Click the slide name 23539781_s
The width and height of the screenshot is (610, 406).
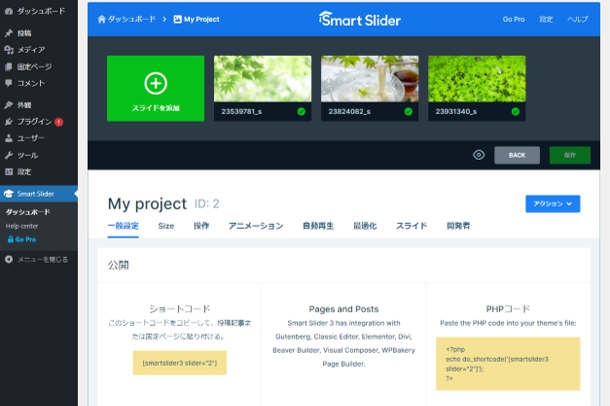pyautogui.click(x=242, y=112)
